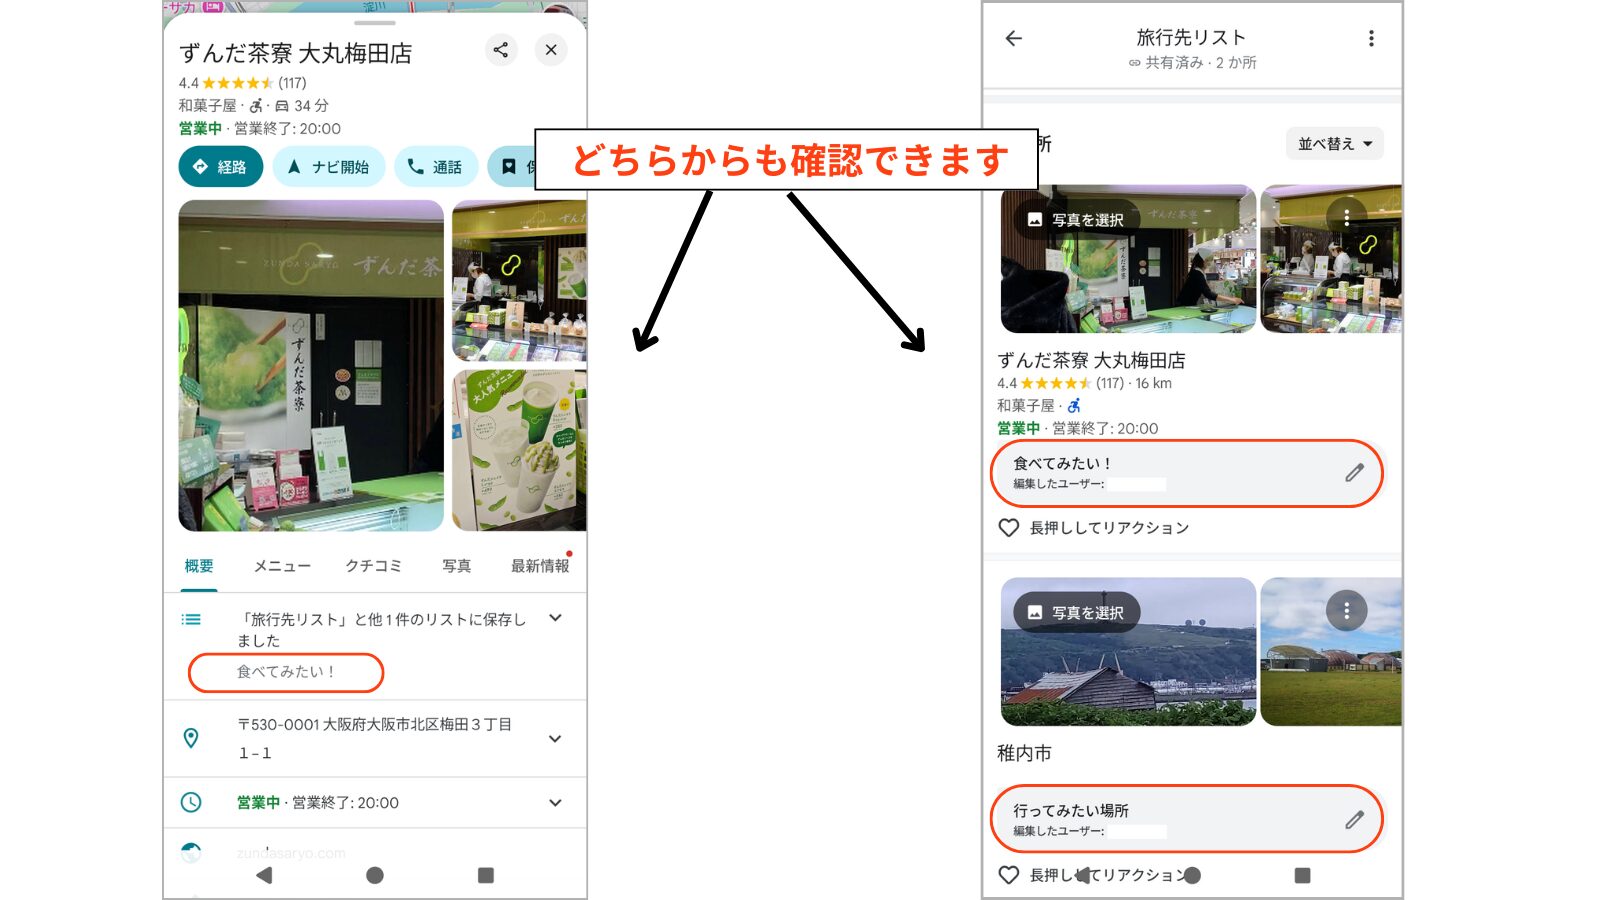Open the large storefront photo in place card

[x=311, y=365]
